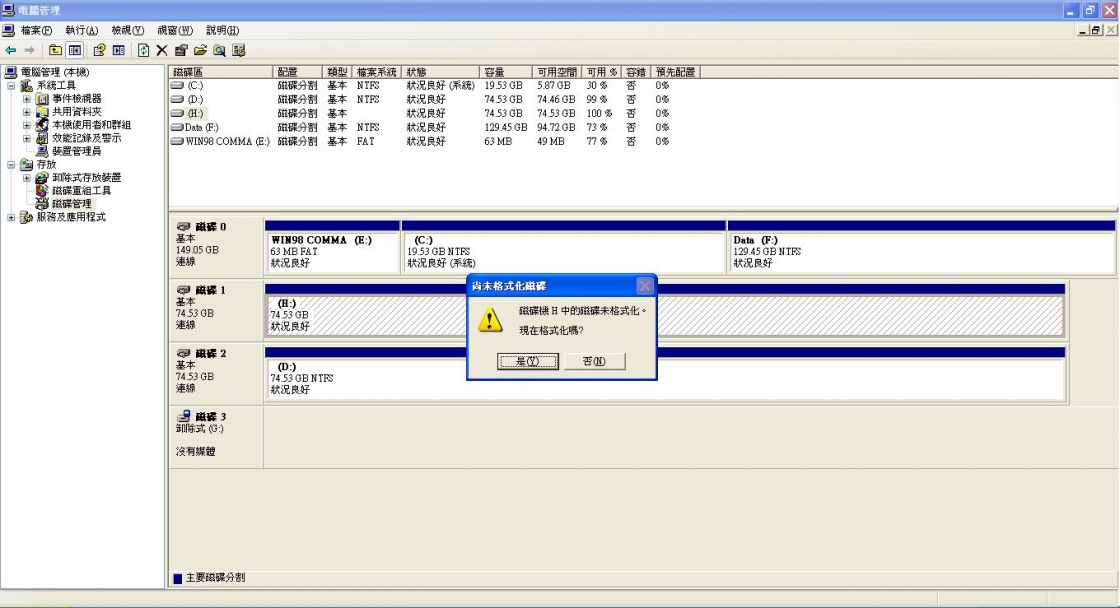Click the blue 主要磁碟分割 legend swatch

coord(177,578)
